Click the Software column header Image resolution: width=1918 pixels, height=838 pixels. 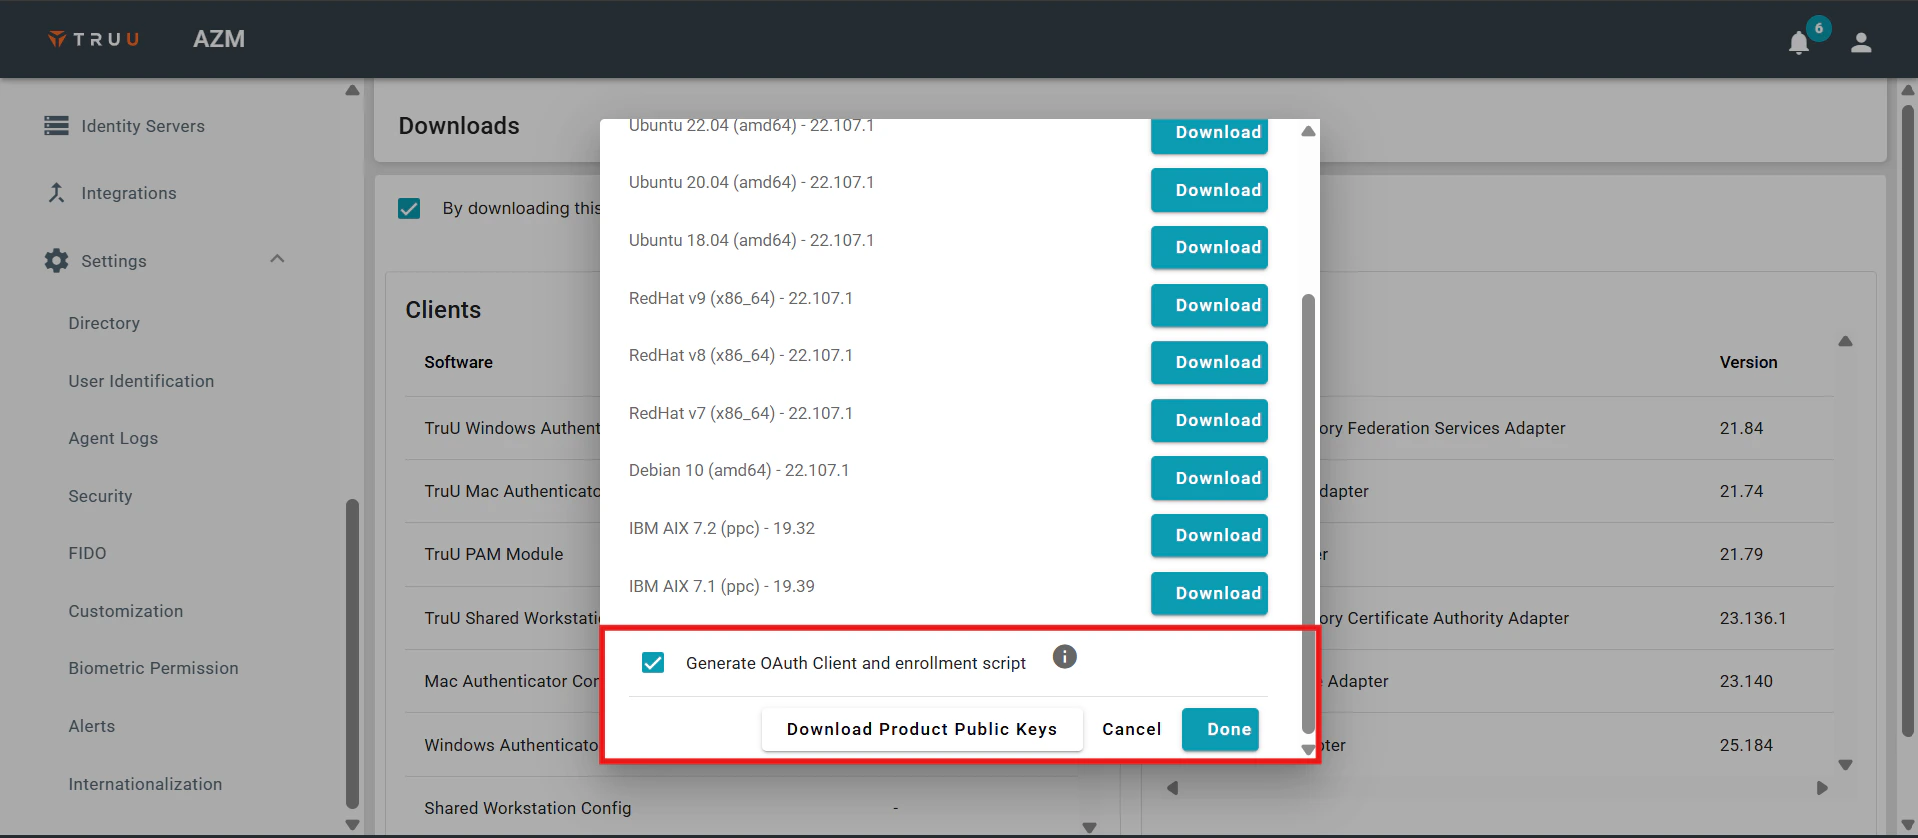point(458,362)
